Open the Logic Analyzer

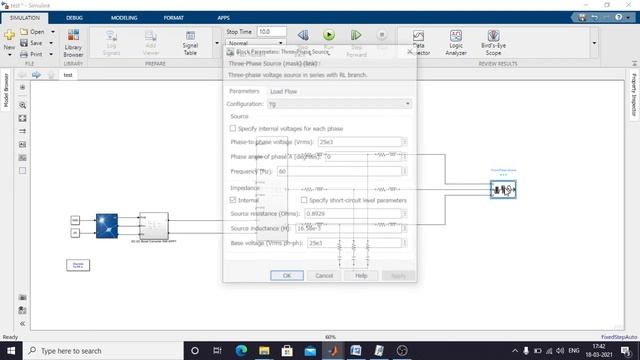(456, 43)
